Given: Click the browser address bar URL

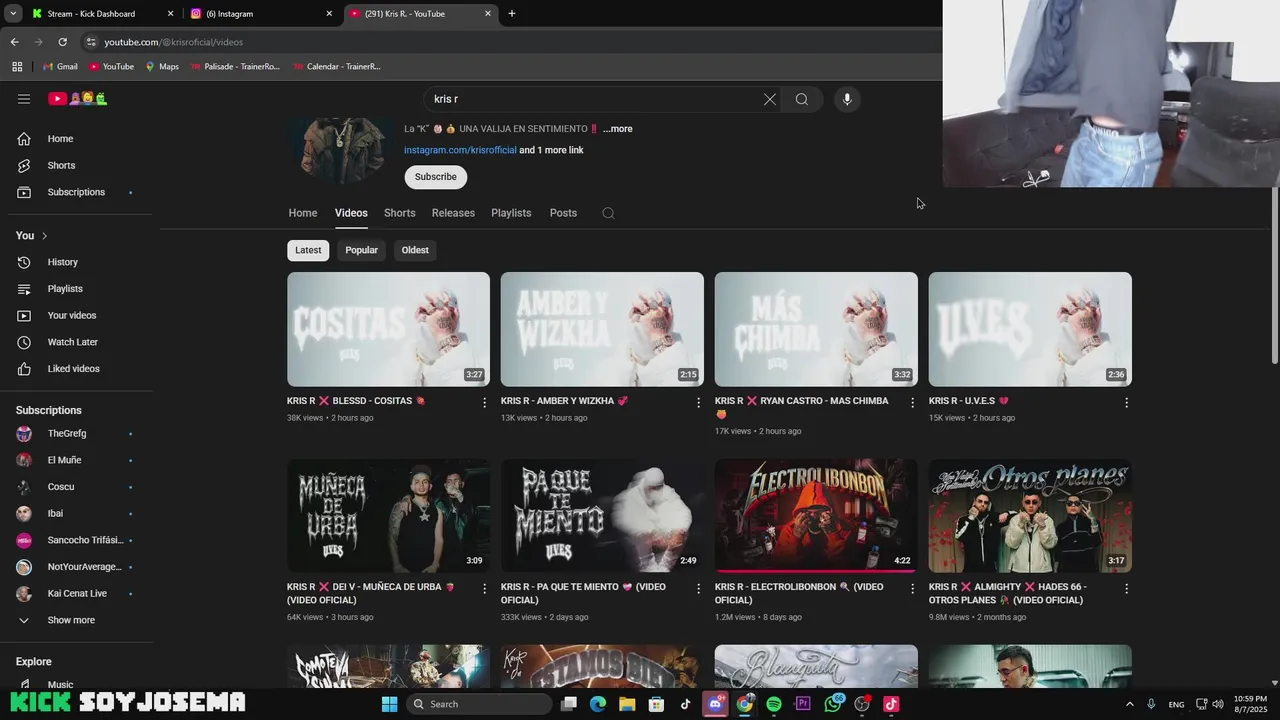Looking at the screenshot, I should 174,42.
